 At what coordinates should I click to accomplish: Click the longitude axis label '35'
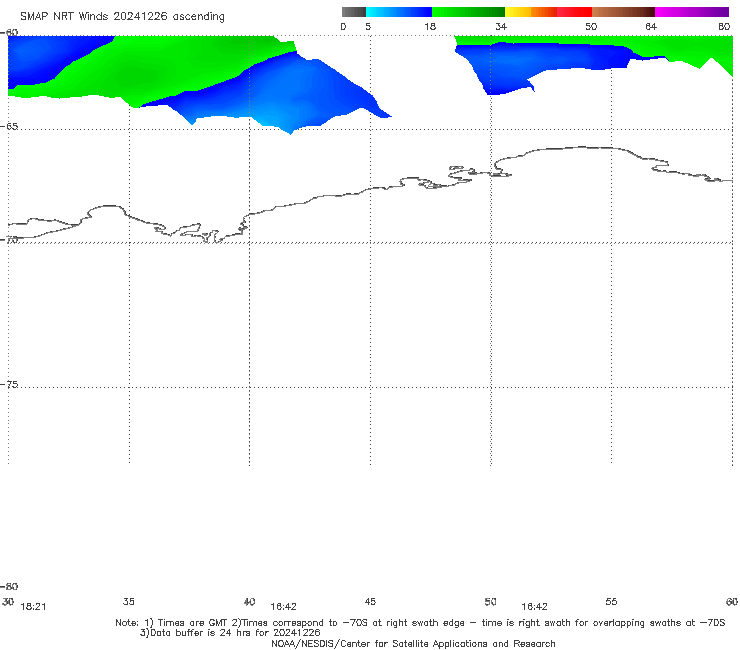pos(128,602)
